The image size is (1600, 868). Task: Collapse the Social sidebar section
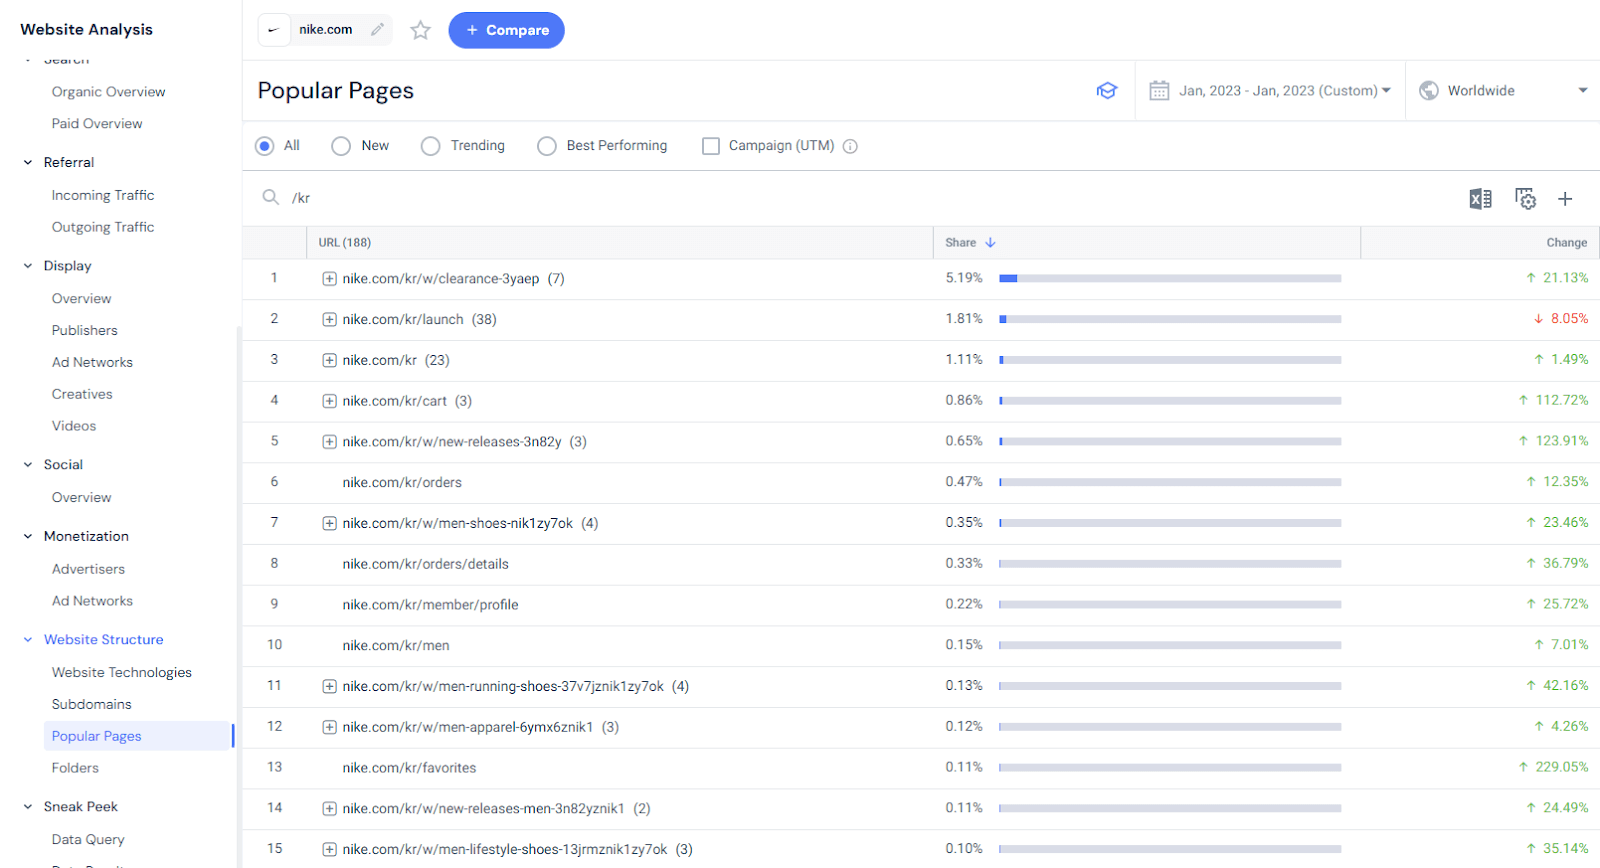coord(28,464)
